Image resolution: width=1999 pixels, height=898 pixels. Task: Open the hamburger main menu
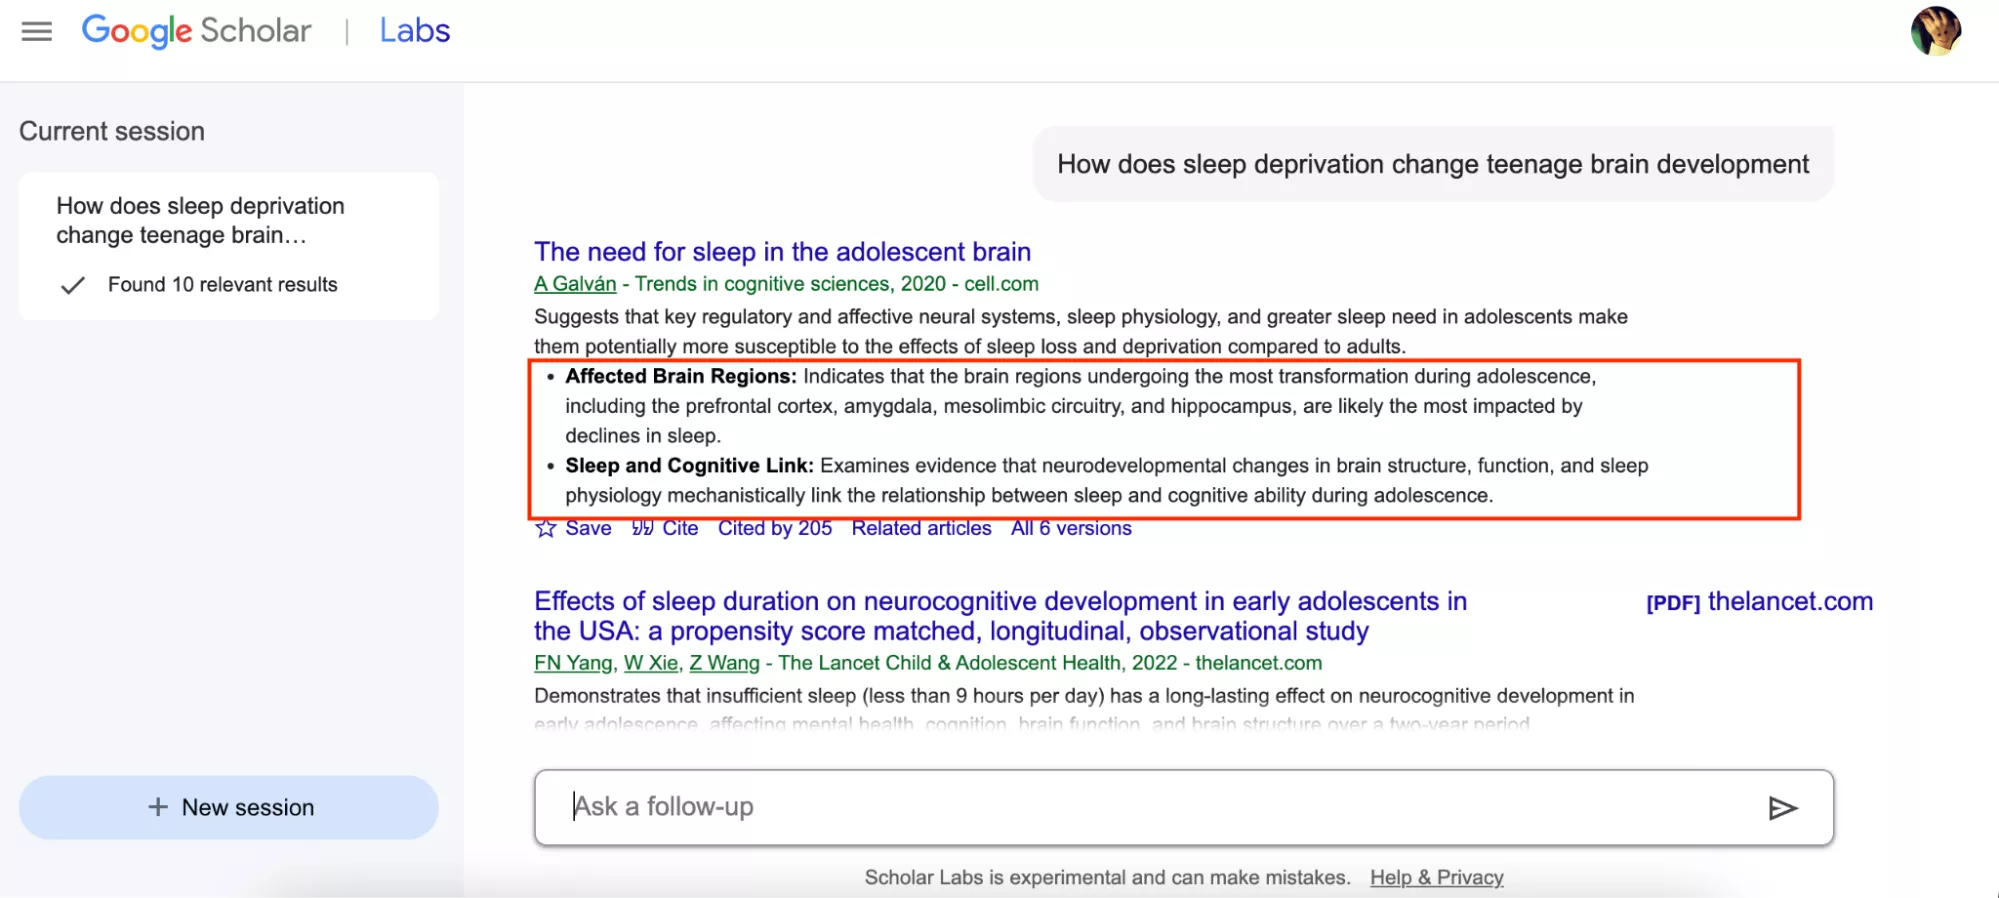pyautogui.click(x=37, y=31)
